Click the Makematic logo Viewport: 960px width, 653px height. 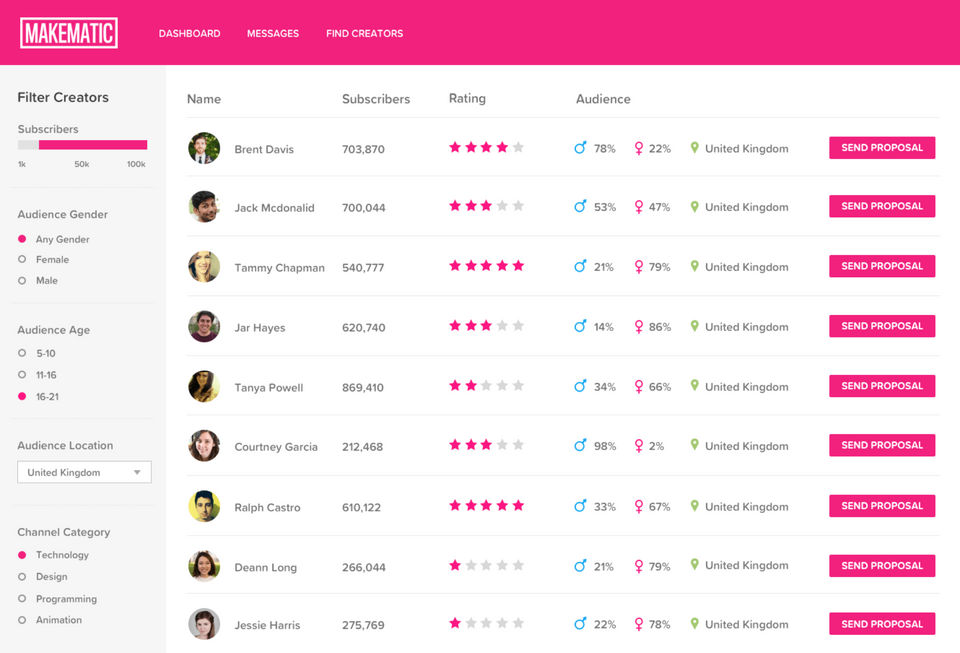[x=69, y=33]
